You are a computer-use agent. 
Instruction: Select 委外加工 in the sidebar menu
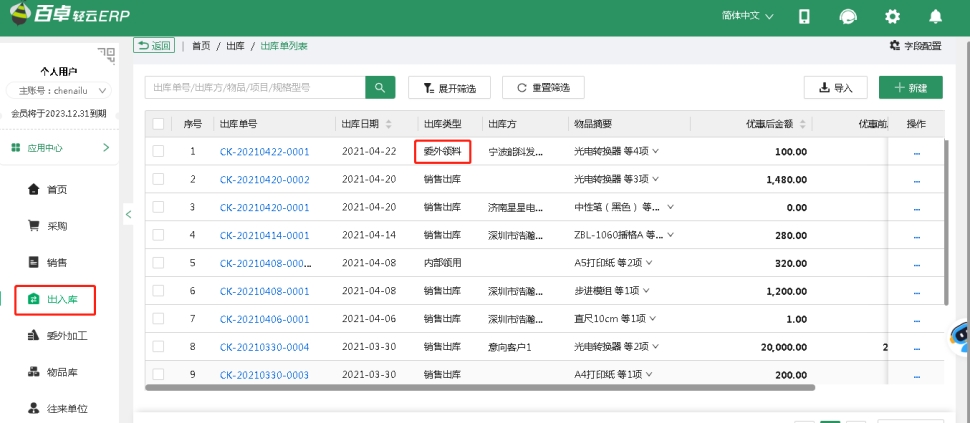click(67, 336)
